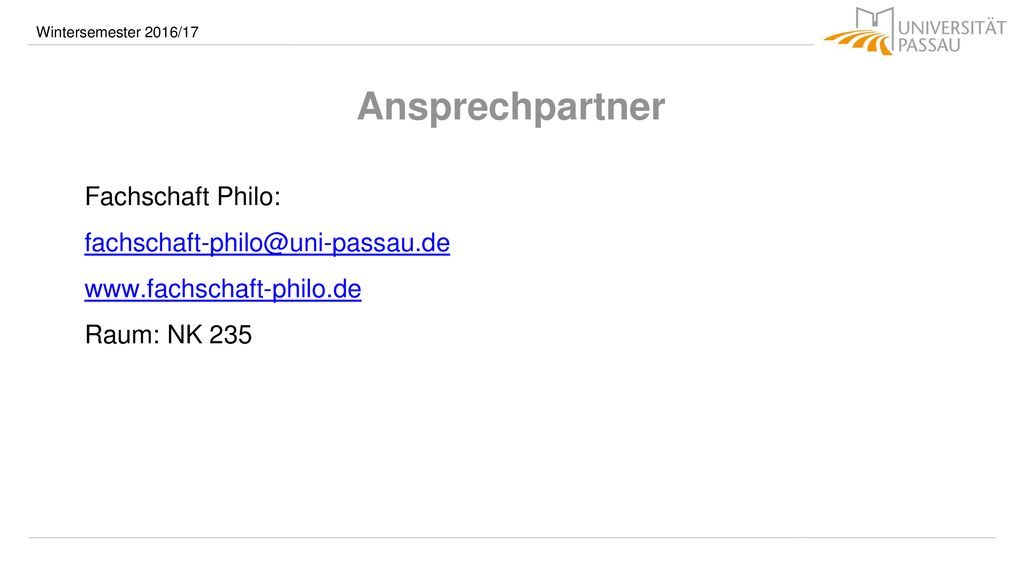The width and height of the screenshot is (1024, 576).
Task: Click the grey footer line at slide bottom
Action: (512, 537)
